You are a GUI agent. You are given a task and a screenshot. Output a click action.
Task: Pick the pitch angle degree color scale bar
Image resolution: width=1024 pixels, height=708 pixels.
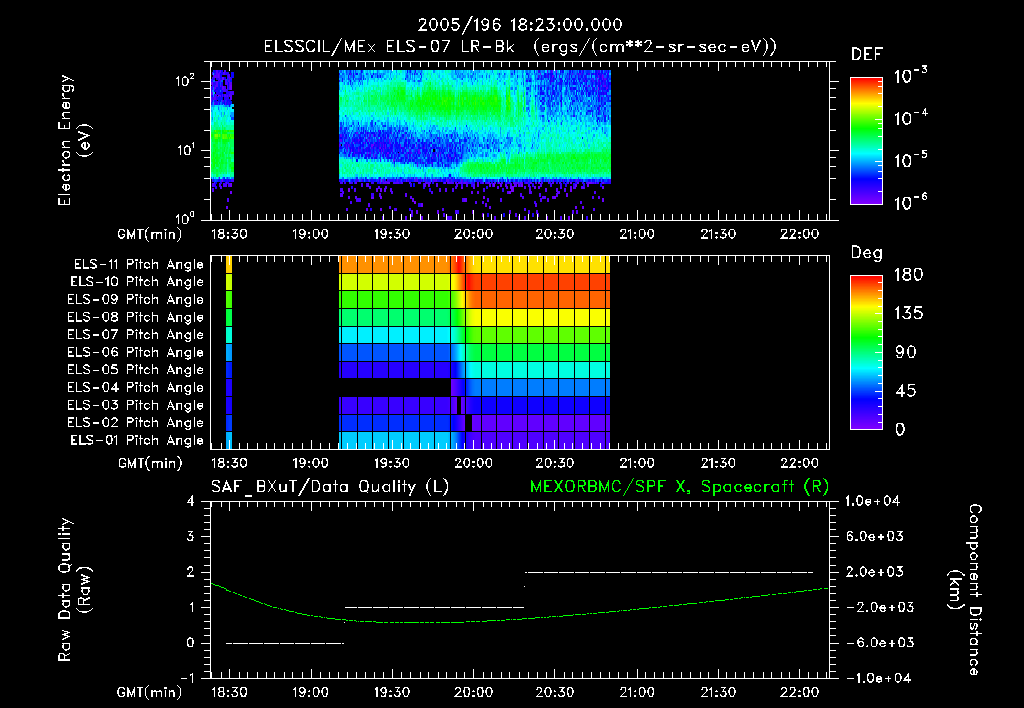click(867, 352)
